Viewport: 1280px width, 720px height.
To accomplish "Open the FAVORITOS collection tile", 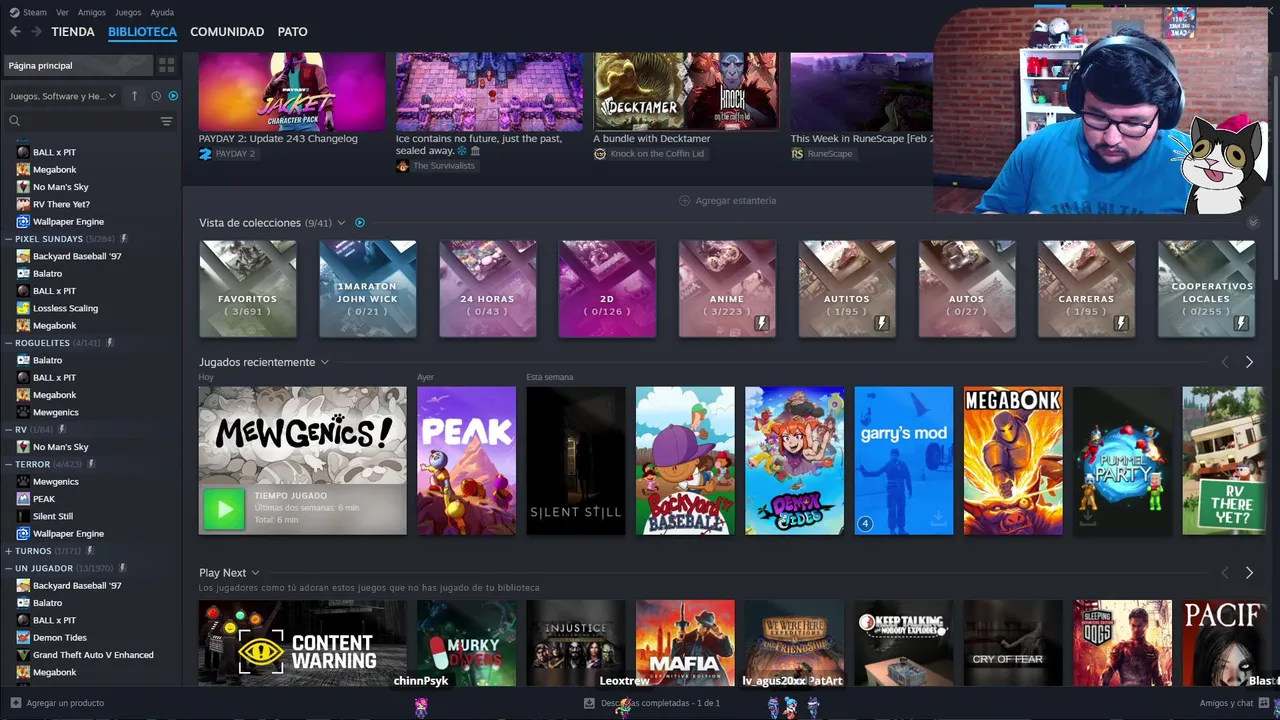I will click(247, 289).
